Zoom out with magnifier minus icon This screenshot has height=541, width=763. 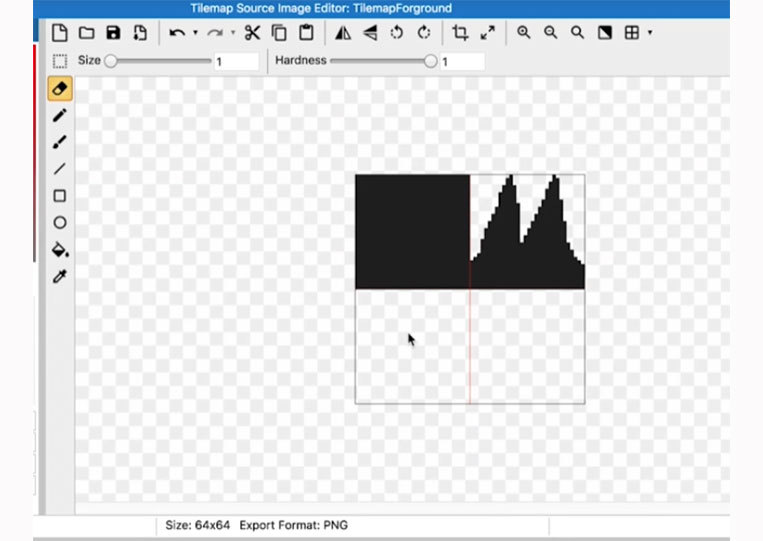(550, 33)
